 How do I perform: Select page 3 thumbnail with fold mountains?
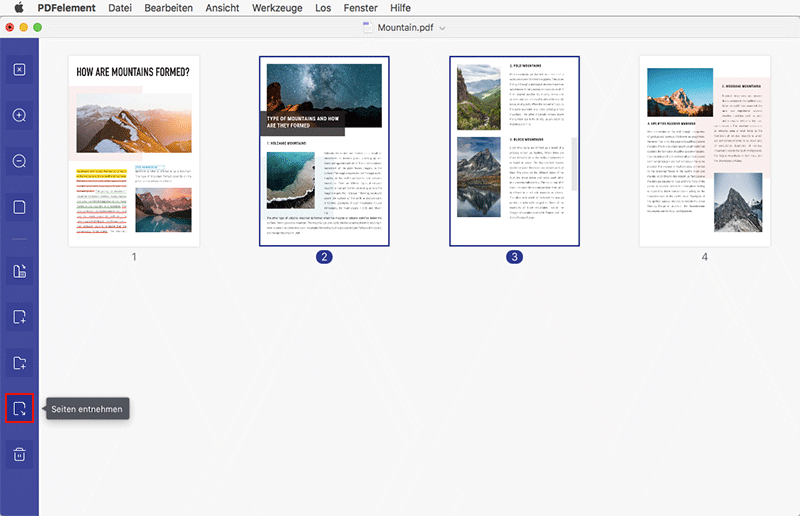pos(514,151)
